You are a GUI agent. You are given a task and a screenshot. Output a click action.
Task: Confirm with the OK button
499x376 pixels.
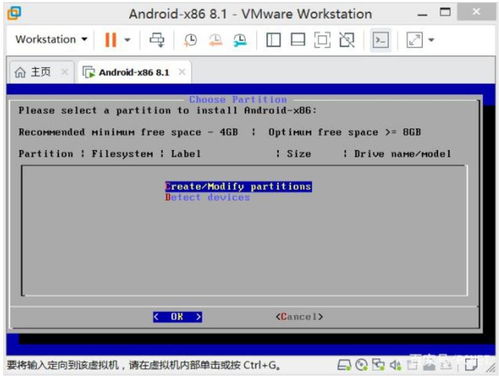tap(177, 317)
